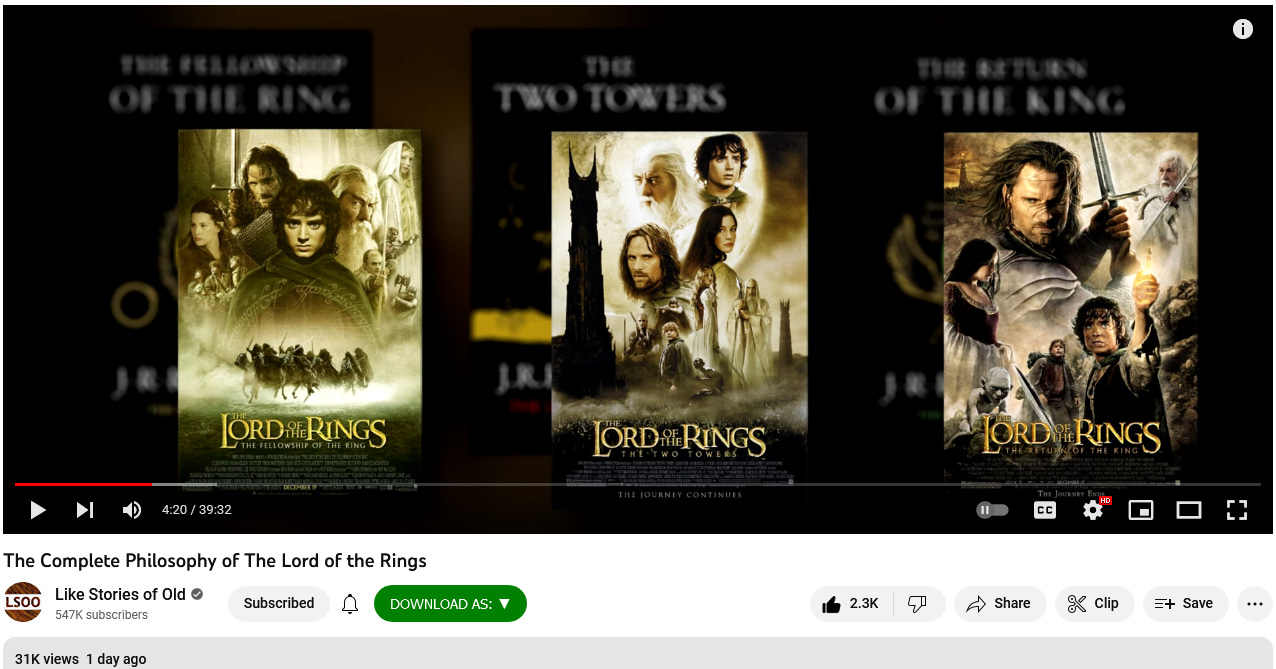Skip to the next video
This screenshot has height=669, width=1276.
pos(85,510)
